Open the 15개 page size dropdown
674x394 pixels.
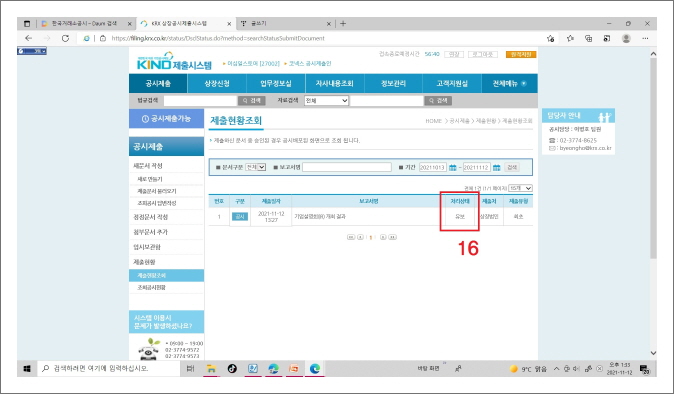[x=520, y=188]
